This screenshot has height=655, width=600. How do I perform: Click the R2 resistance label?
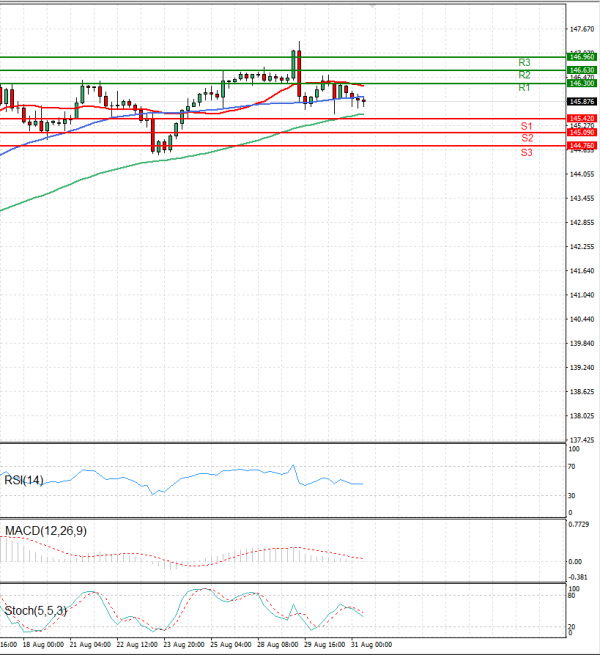click(524, 75)
